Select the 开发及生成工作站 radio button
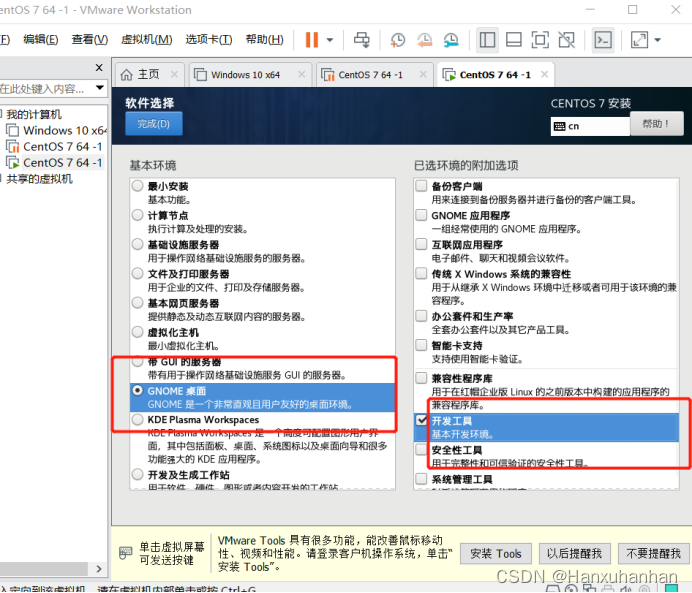The image size is (692, 593). (x=138, y=474)
